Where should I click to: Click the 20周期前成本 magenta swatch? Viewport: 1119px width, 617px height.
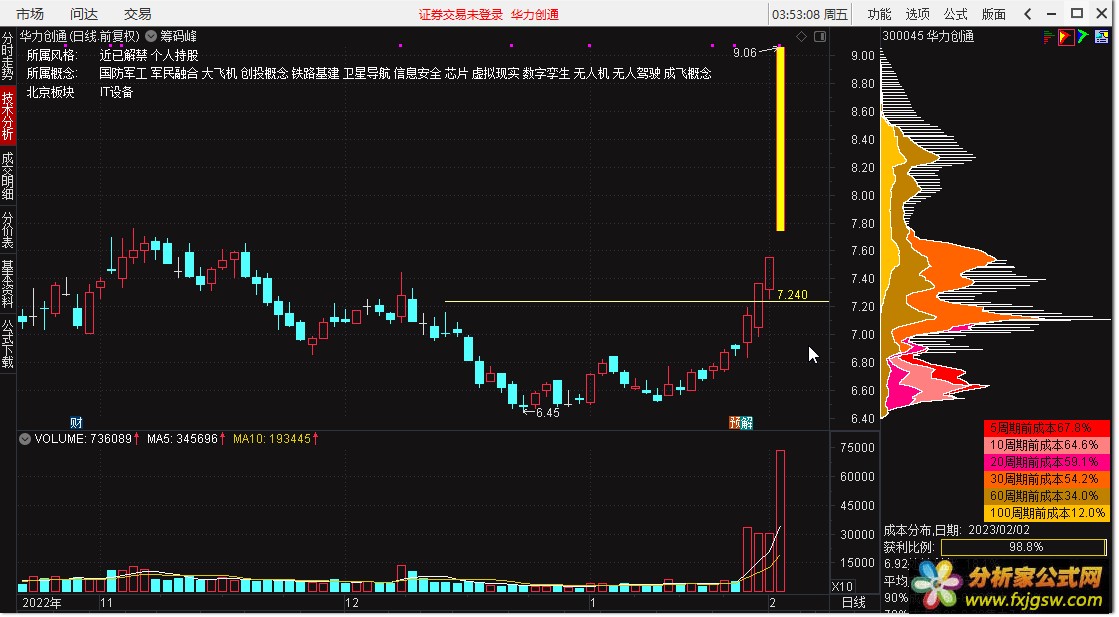[1045, 462]
